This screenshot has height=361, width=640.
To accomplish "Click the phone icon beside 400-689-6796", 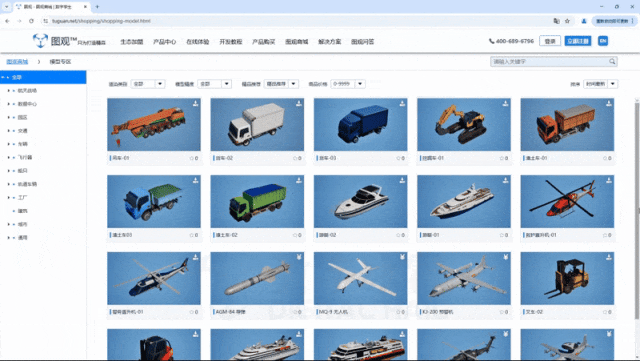I will click(x=491, y=41).
